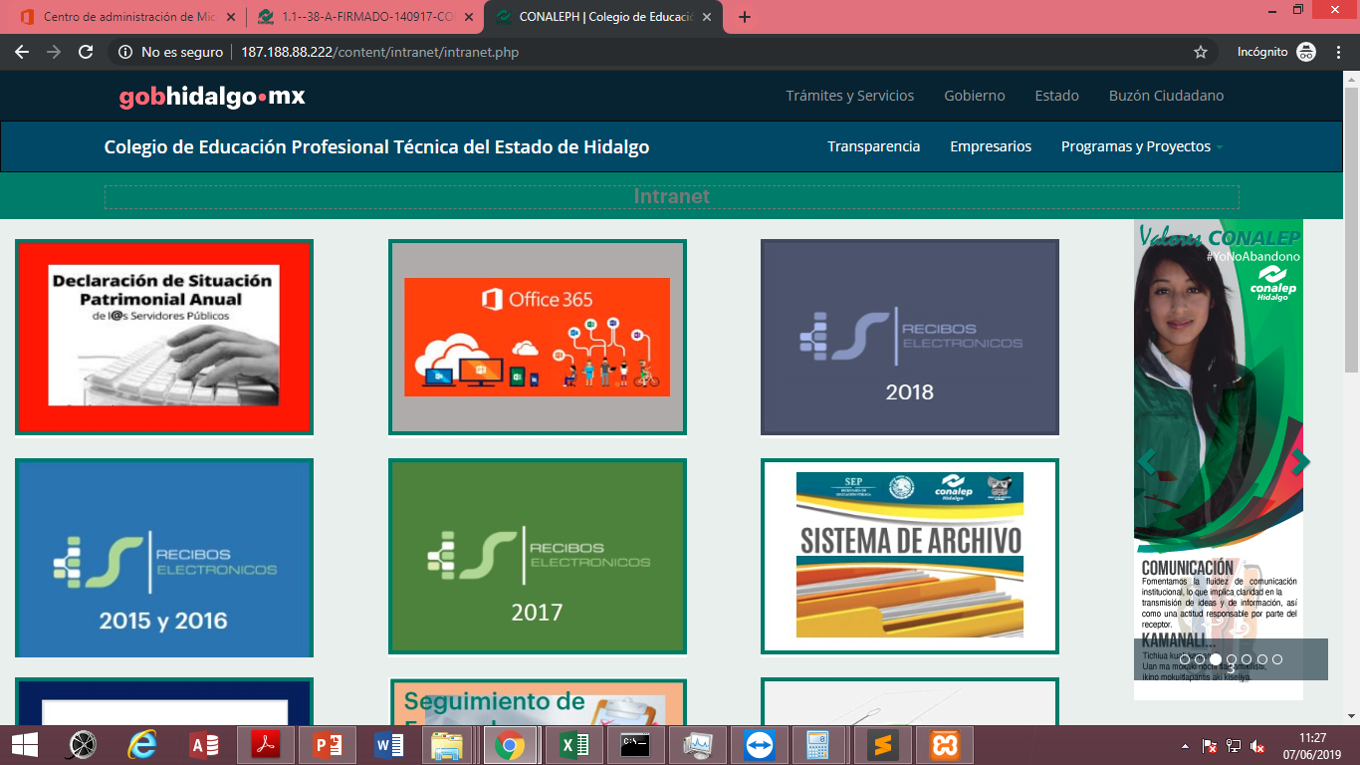Open Microsoft Access from the taskbar
This screenshot has height=765, width=1360.
tap(204, 745)
